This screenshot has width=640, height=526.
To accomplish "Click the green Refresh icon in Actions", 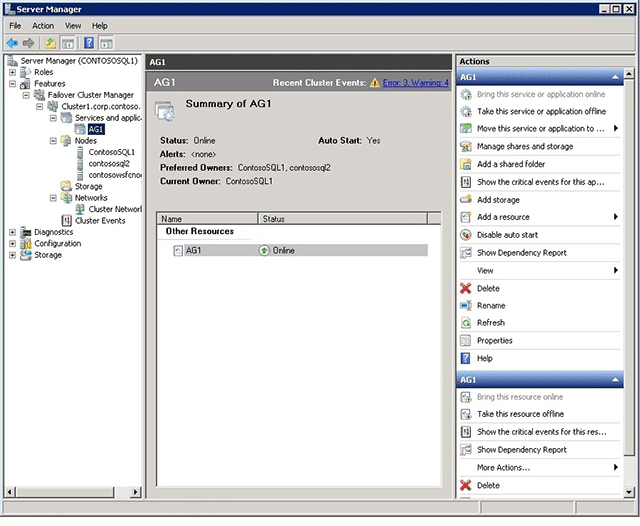I will [466, 323].
